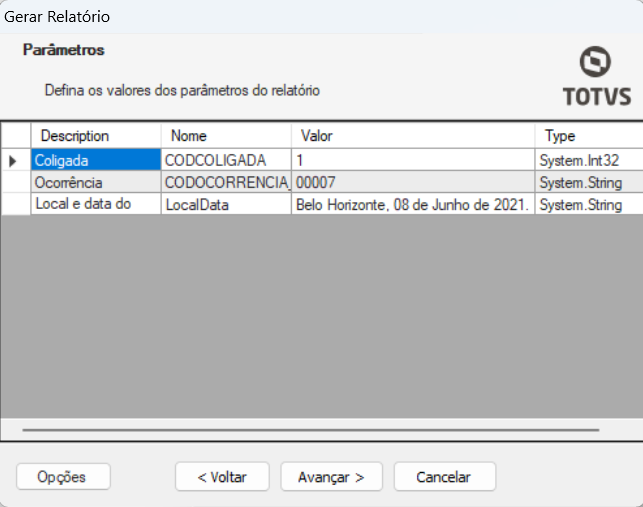Cancel the report generation dialog

[x=445, y=477]
